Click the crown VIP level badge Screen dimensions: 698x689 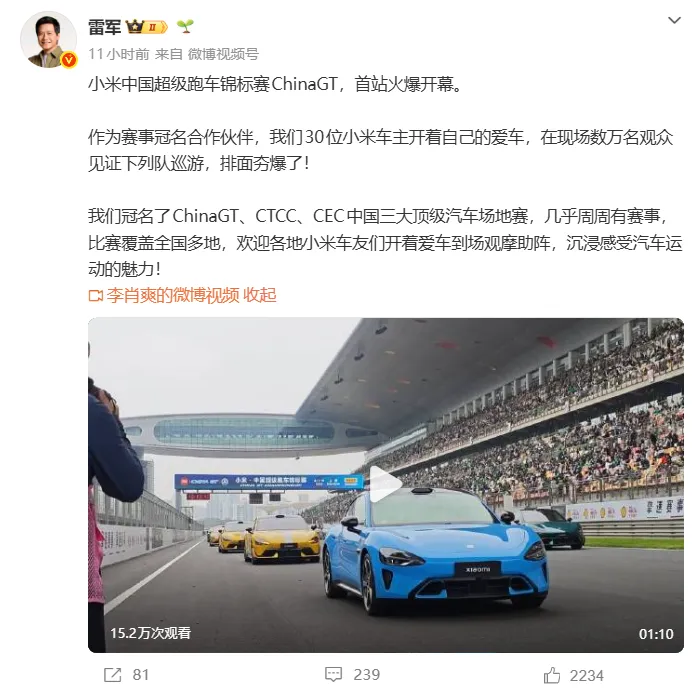tap(146, 27)
